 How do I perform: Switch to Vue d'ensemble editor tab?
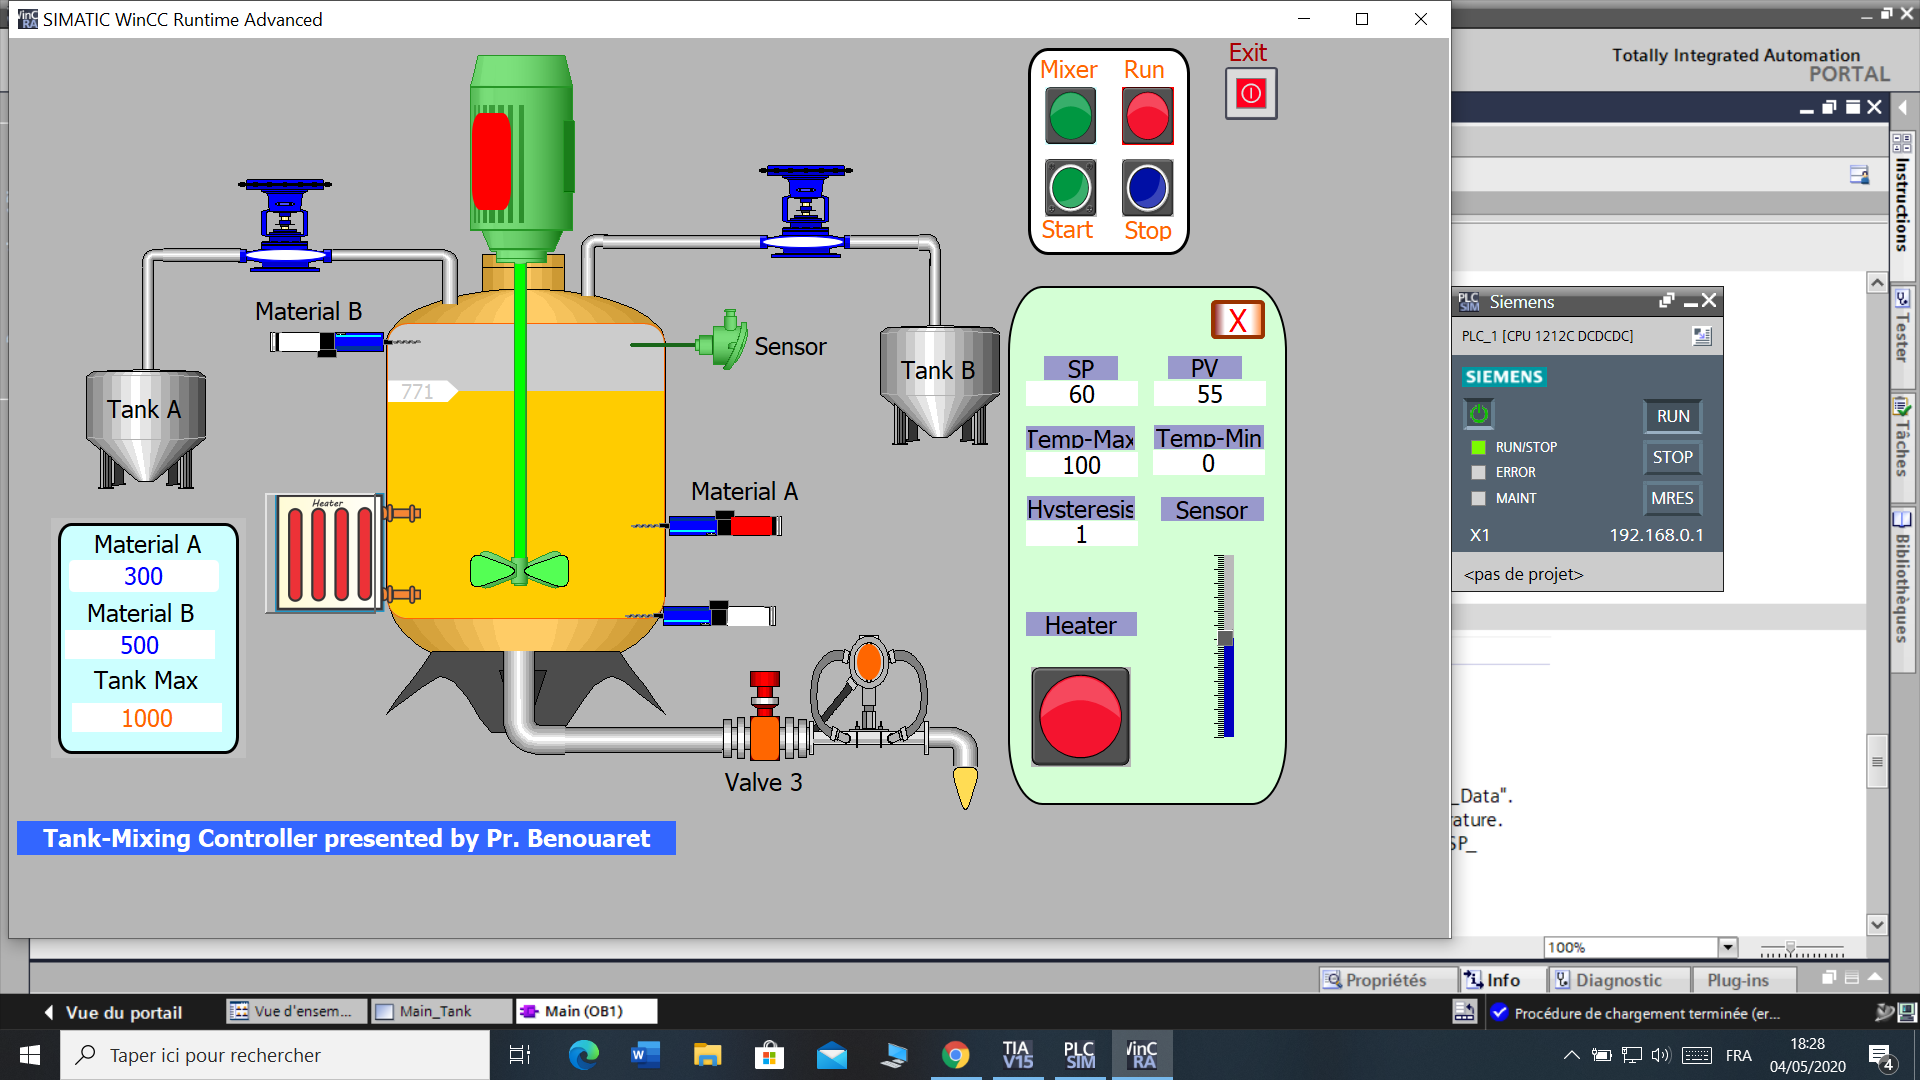pos(297,1011)
